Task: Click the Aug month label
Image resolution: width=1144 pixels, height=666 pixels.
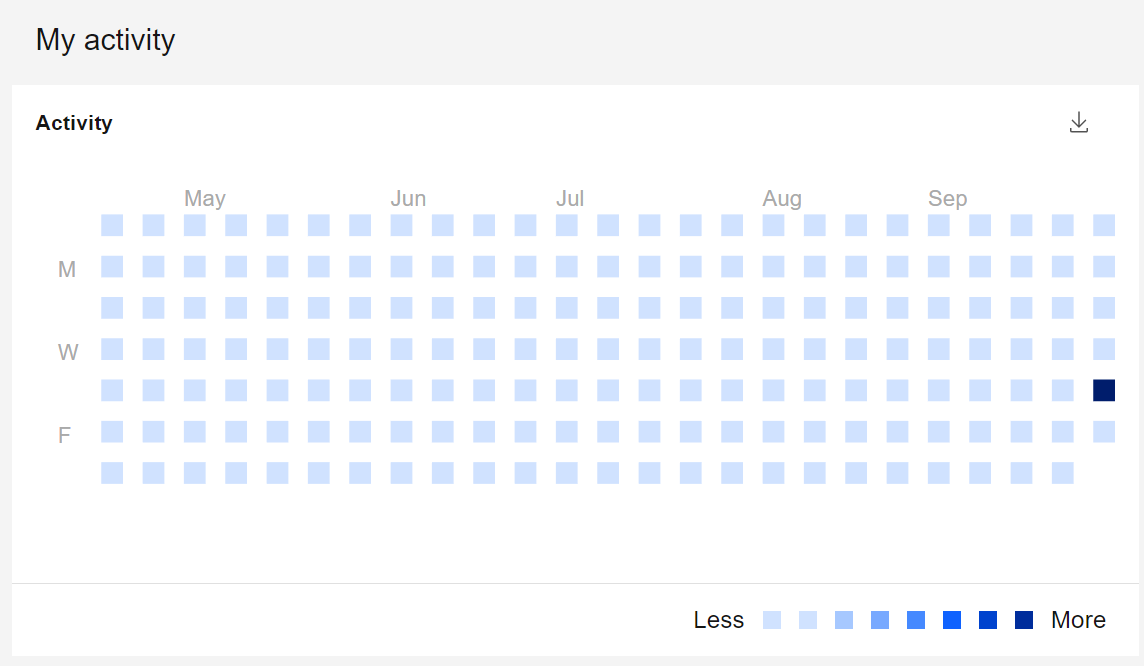Action: click(782, 198)
